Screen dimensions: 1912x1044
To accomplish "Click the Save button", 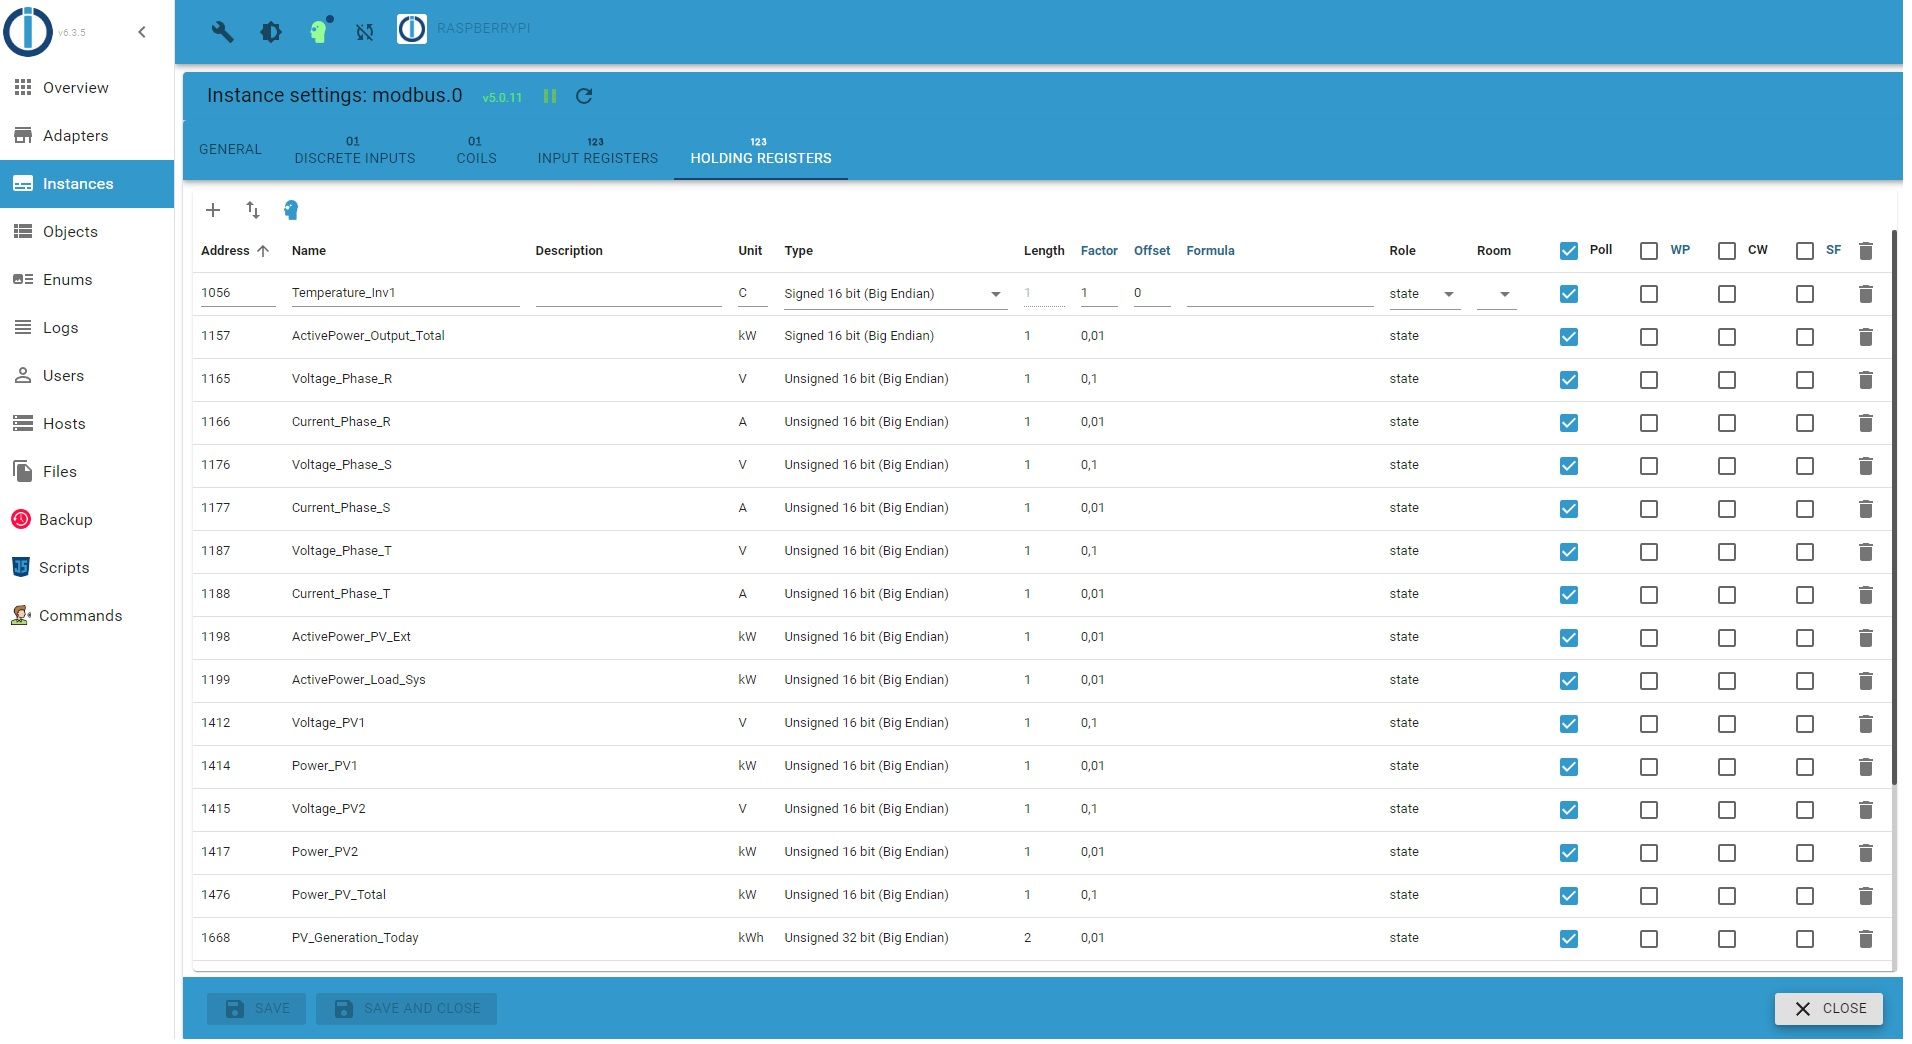I will [x=257, y=1009].
